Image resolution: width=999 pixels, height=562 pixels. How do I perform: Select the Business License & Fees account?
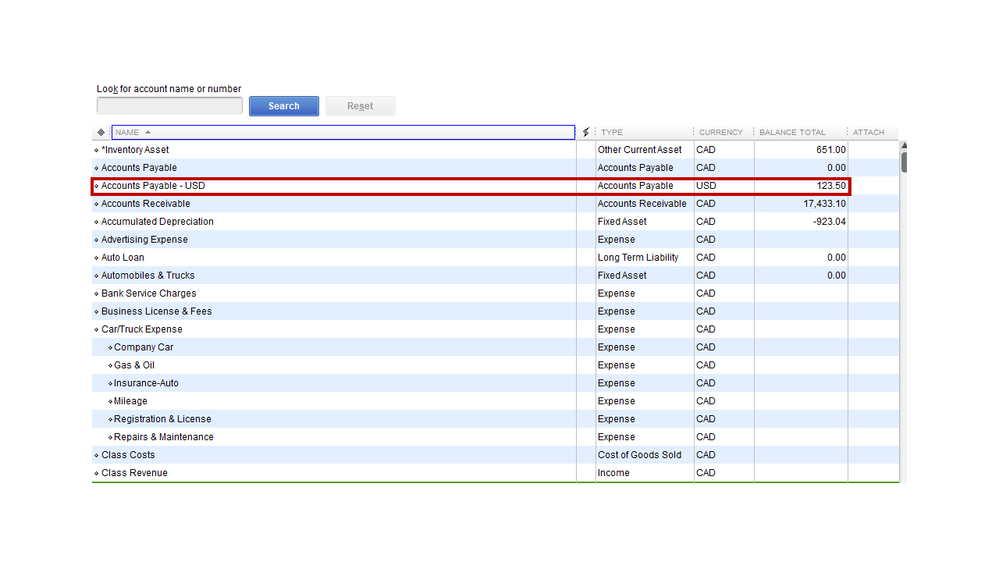click(496, 311)
